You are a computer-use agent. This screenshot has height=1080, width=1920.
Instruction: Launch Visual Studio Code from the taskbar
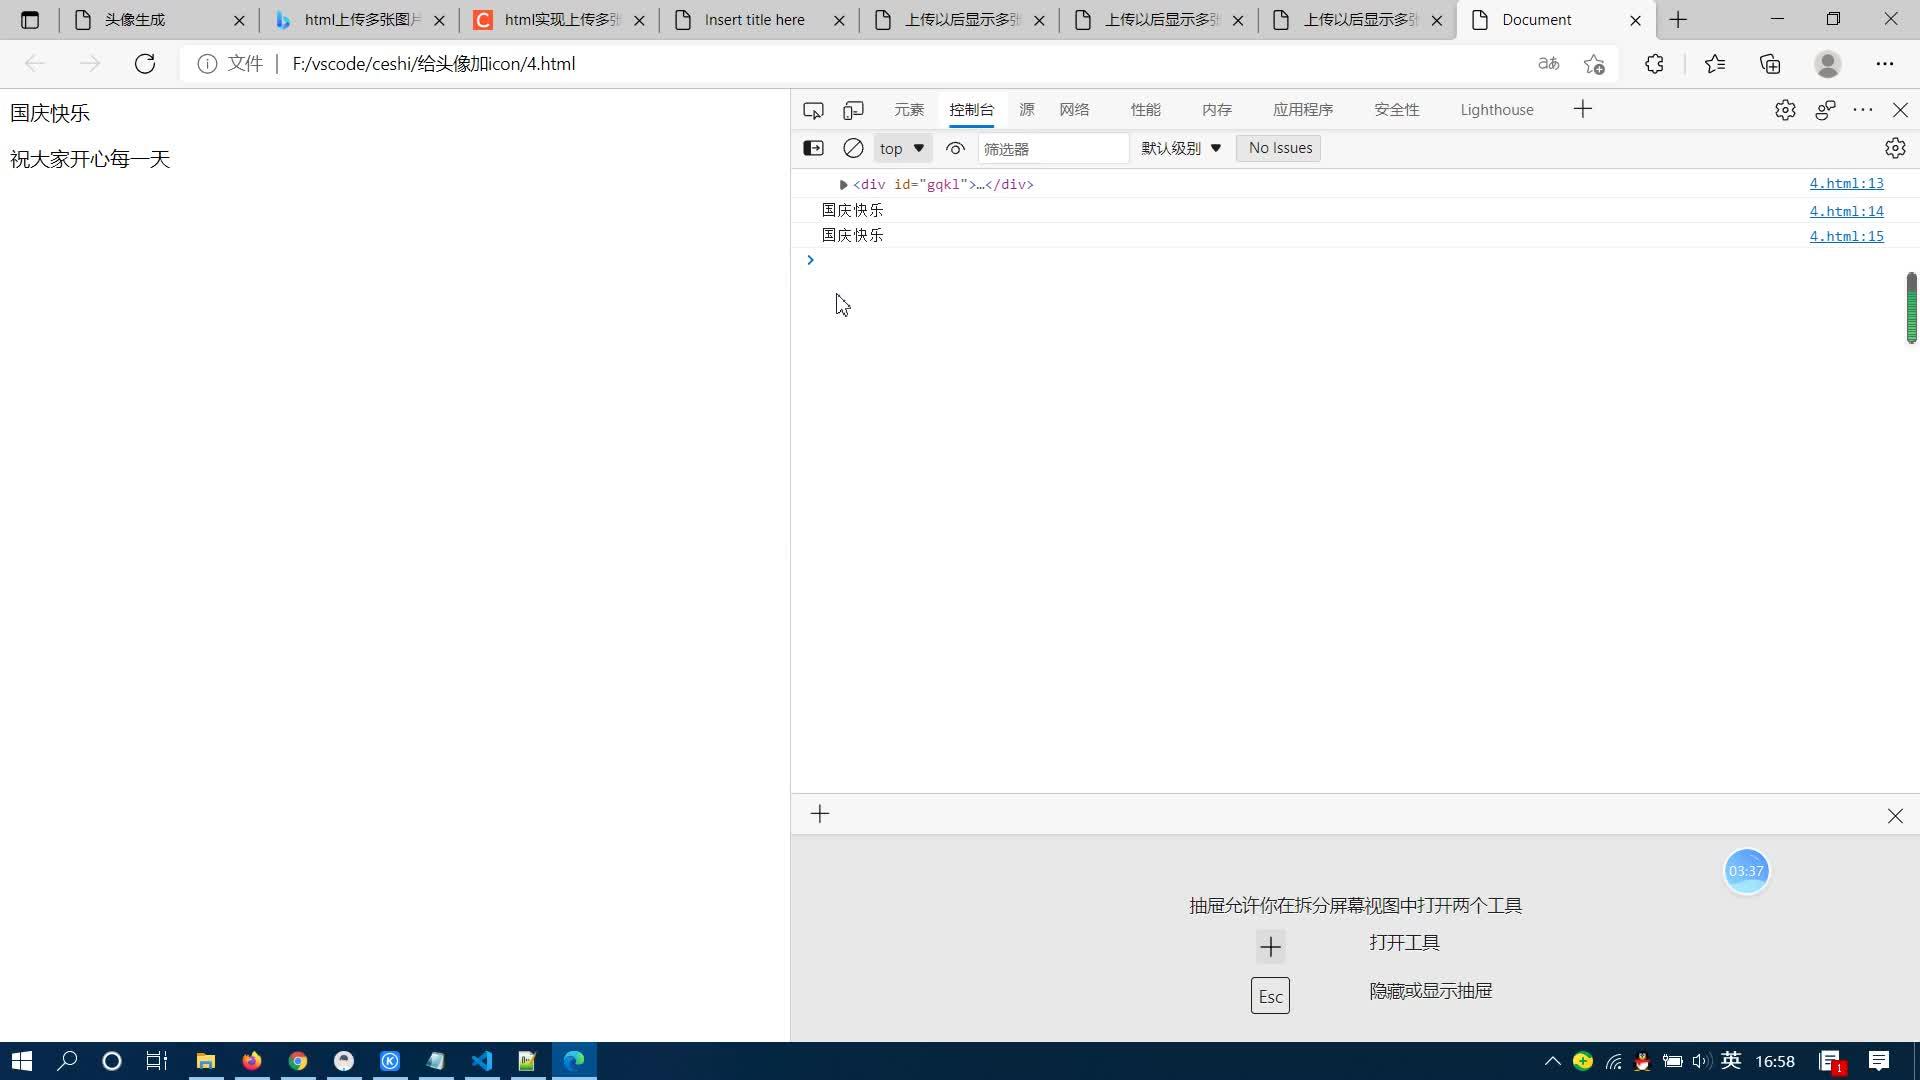[x=482, y=1061]
